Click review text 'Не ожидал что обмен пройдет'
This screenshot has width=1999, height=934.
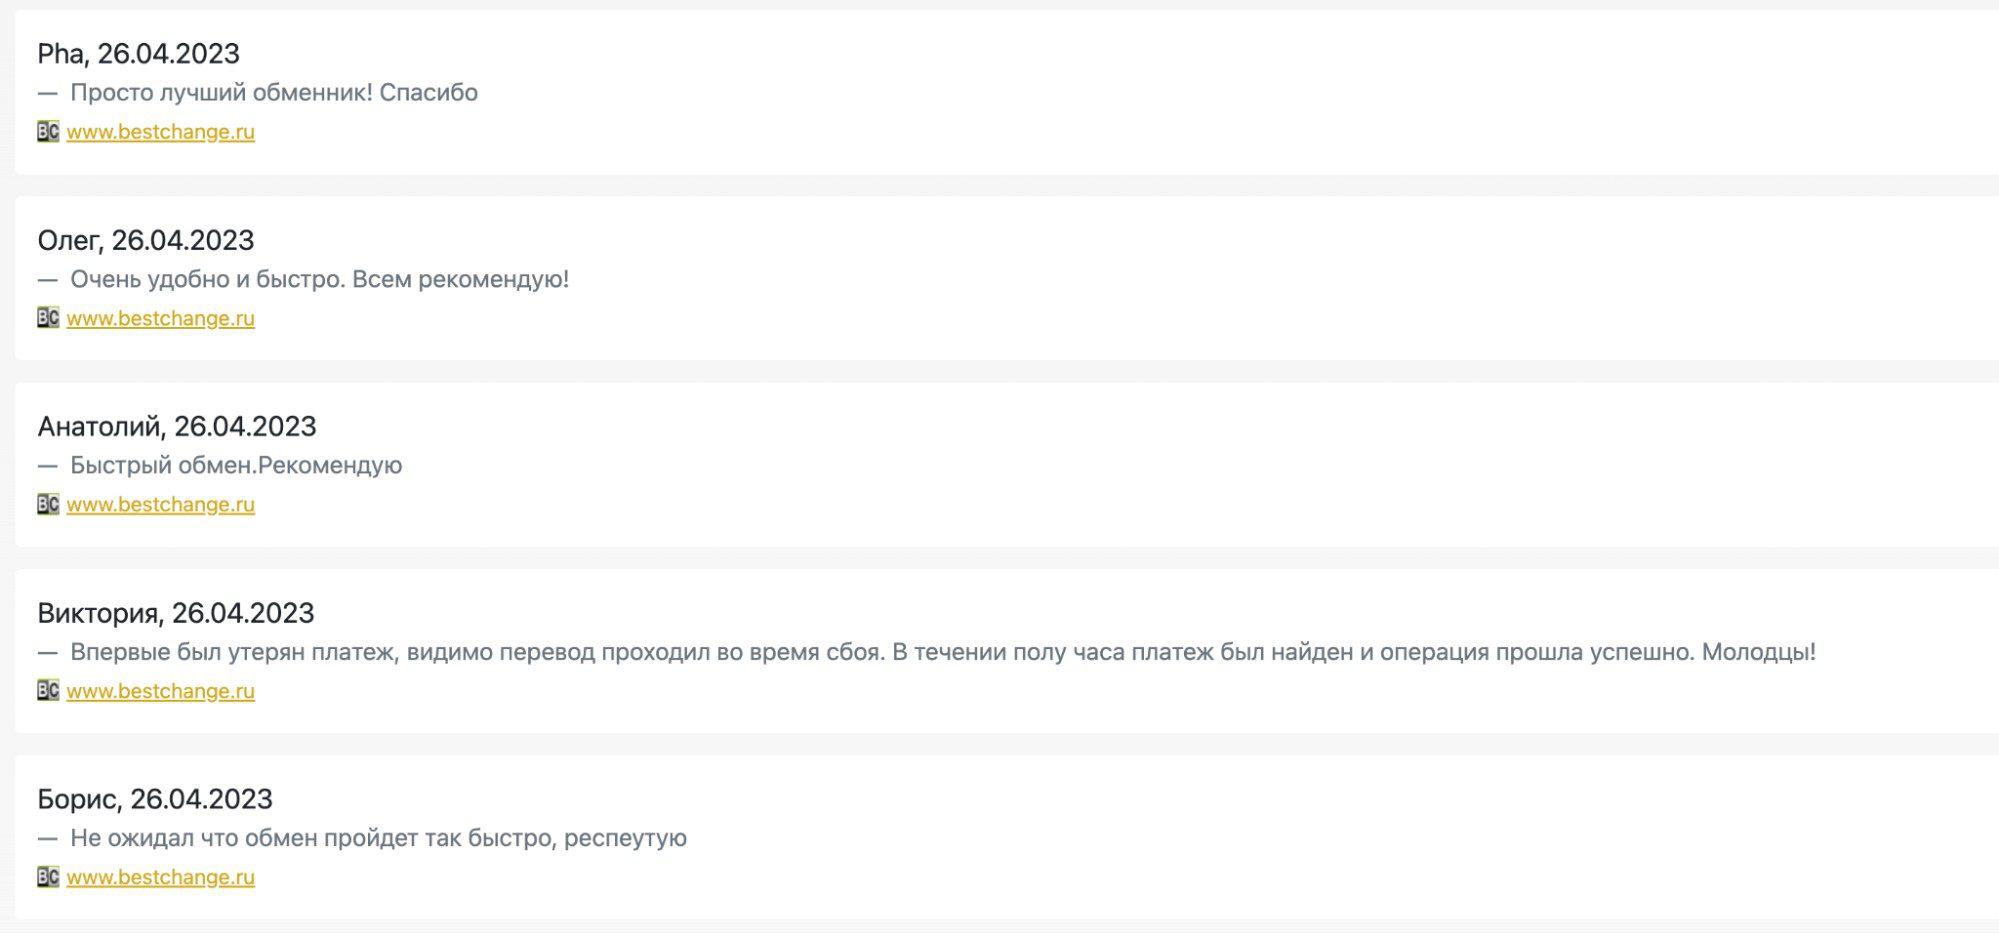(243, 838)
